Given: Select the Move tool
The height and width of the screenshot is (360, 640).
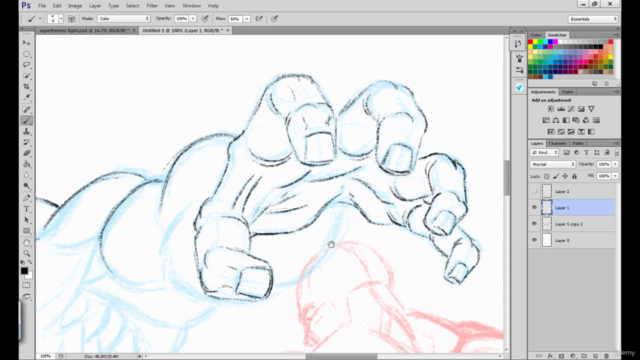Looking at the screenshot, I should coord(27,43).
